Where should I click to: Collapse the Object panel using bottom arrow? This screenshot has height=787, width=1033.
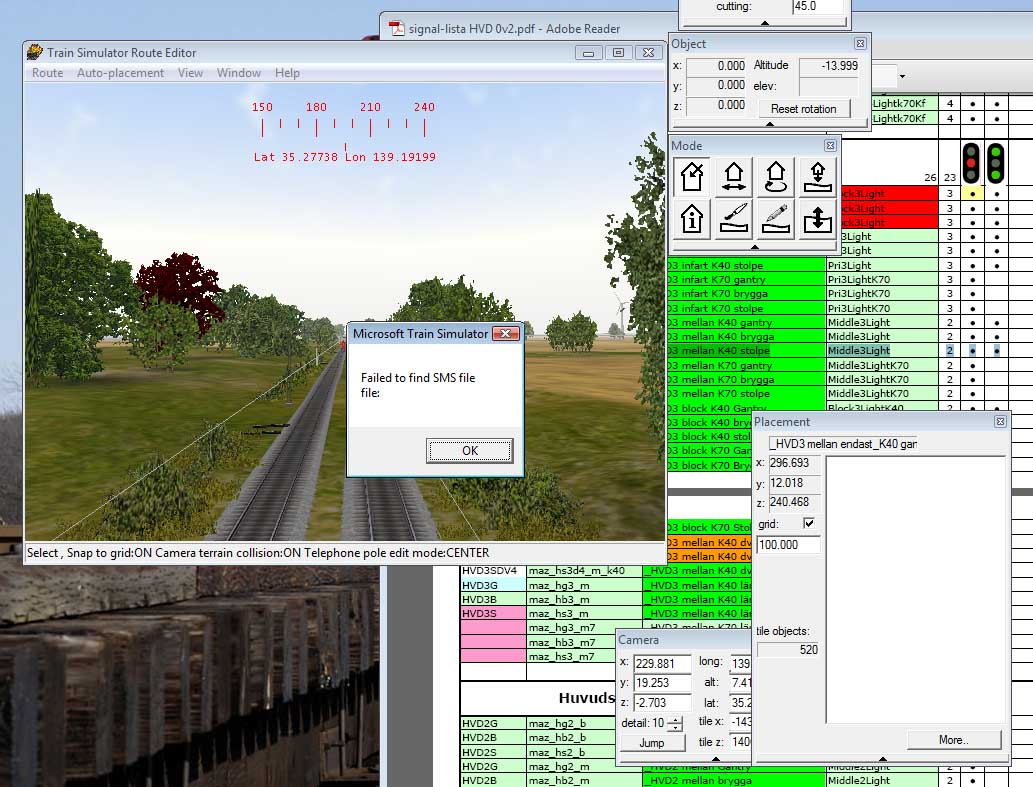pos(769,125)
